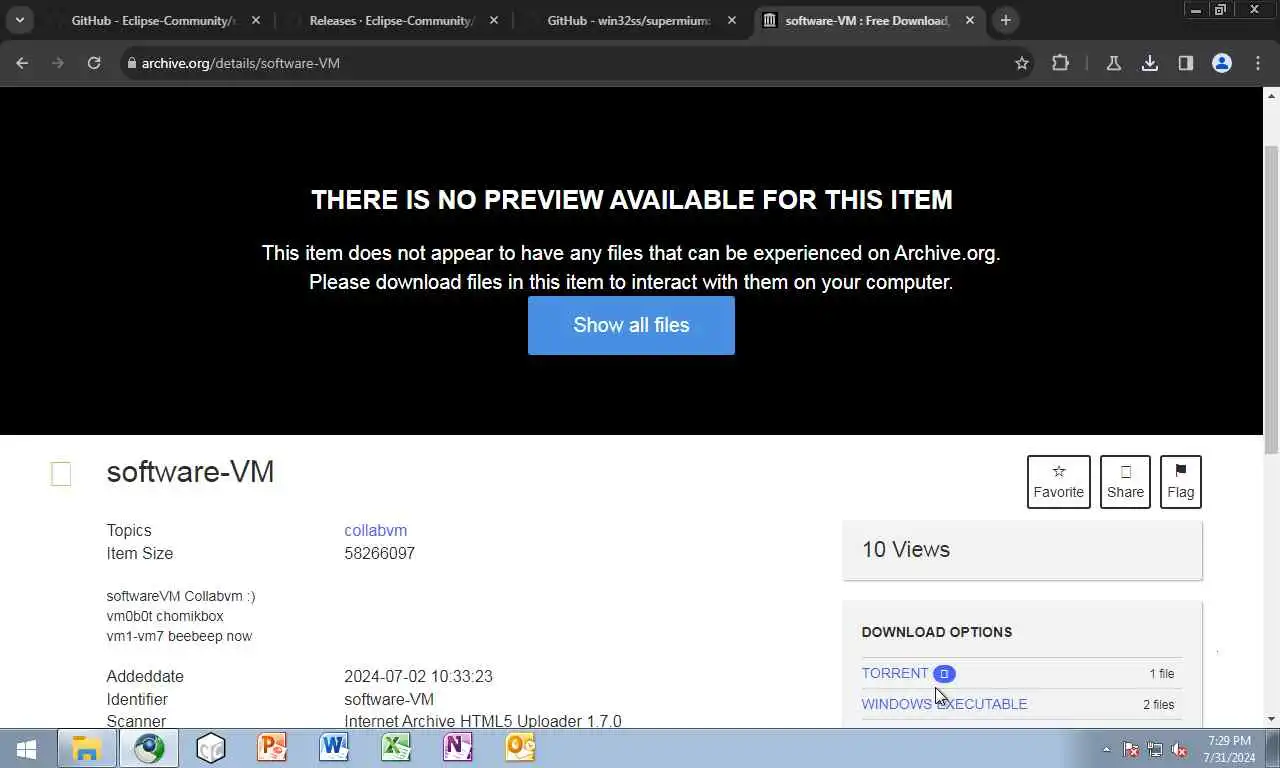The image size is (1280, 768).
Task: Open the Windows Start menu
Action: pos(27,748)
